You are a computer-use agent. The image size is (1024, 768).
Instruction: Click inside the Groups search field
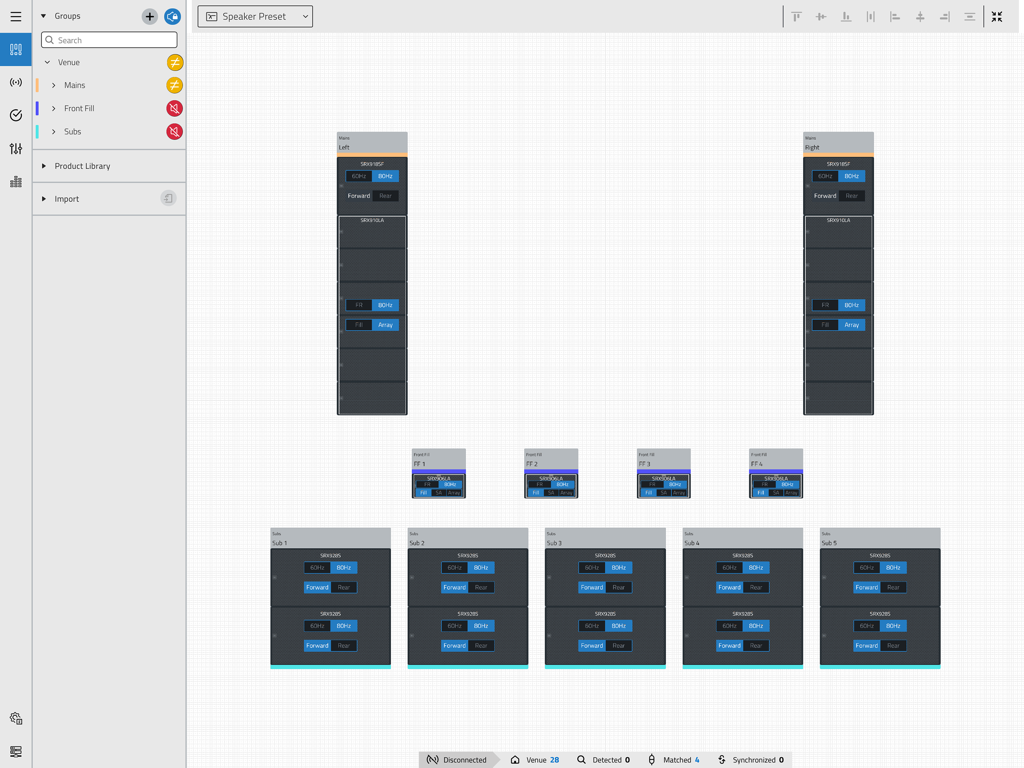(108, 39)
